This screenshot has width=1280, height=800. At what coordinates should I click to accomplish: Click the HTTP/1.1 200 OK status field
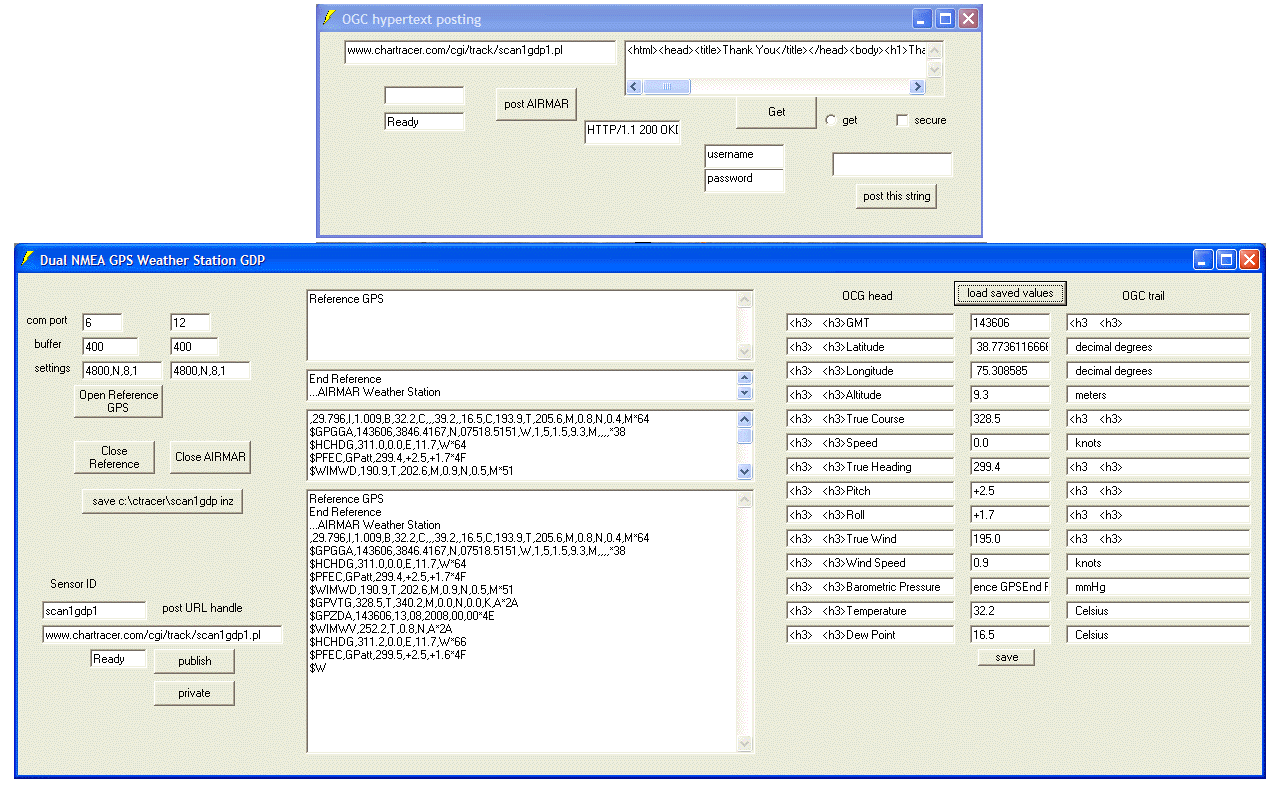click(632, 132)
